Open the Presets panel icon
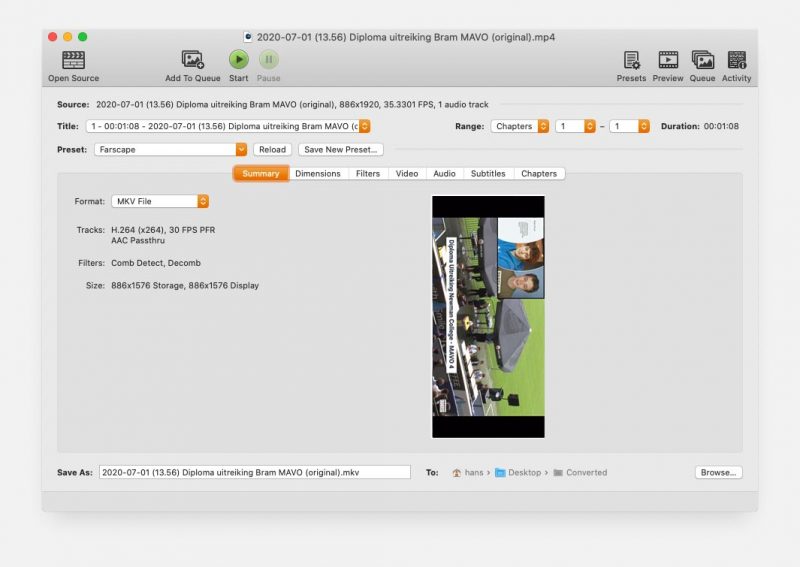The width and height of the screenshot is (800, 567). pos(631,60)
